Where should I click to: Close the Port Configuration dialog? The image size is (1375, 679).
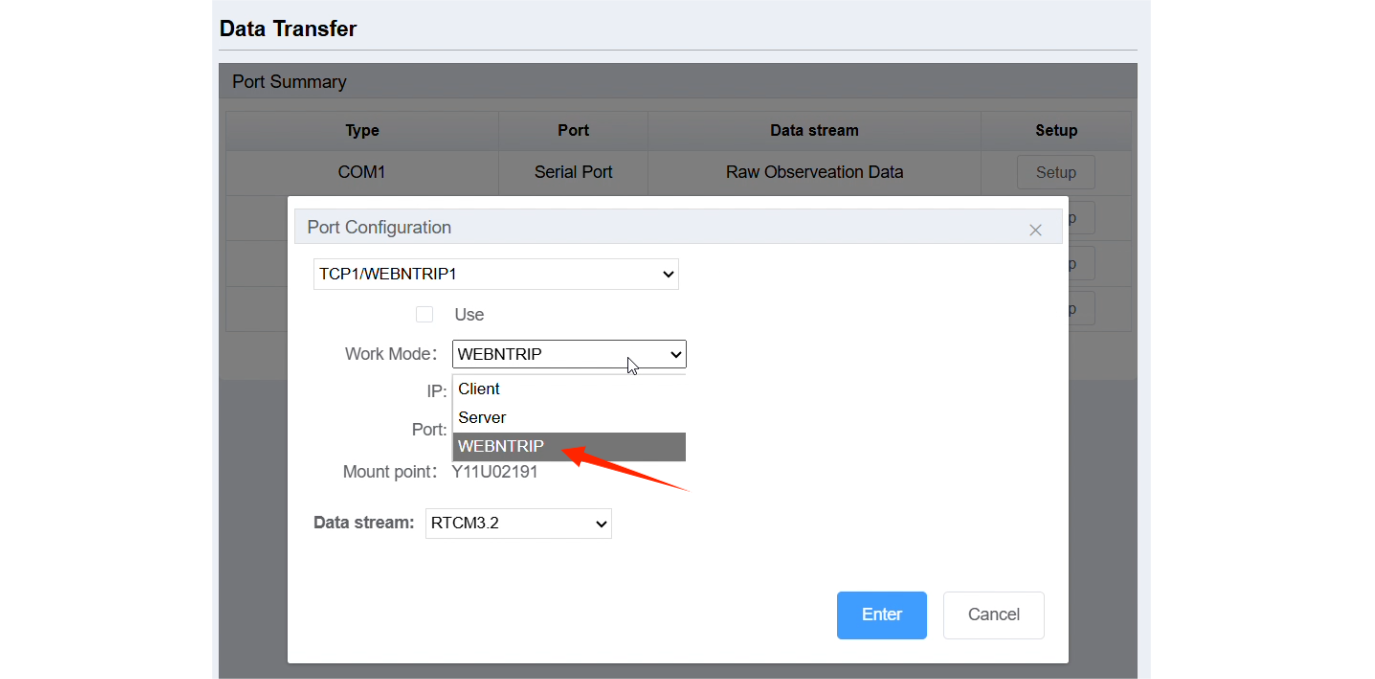pos(1035,230)
